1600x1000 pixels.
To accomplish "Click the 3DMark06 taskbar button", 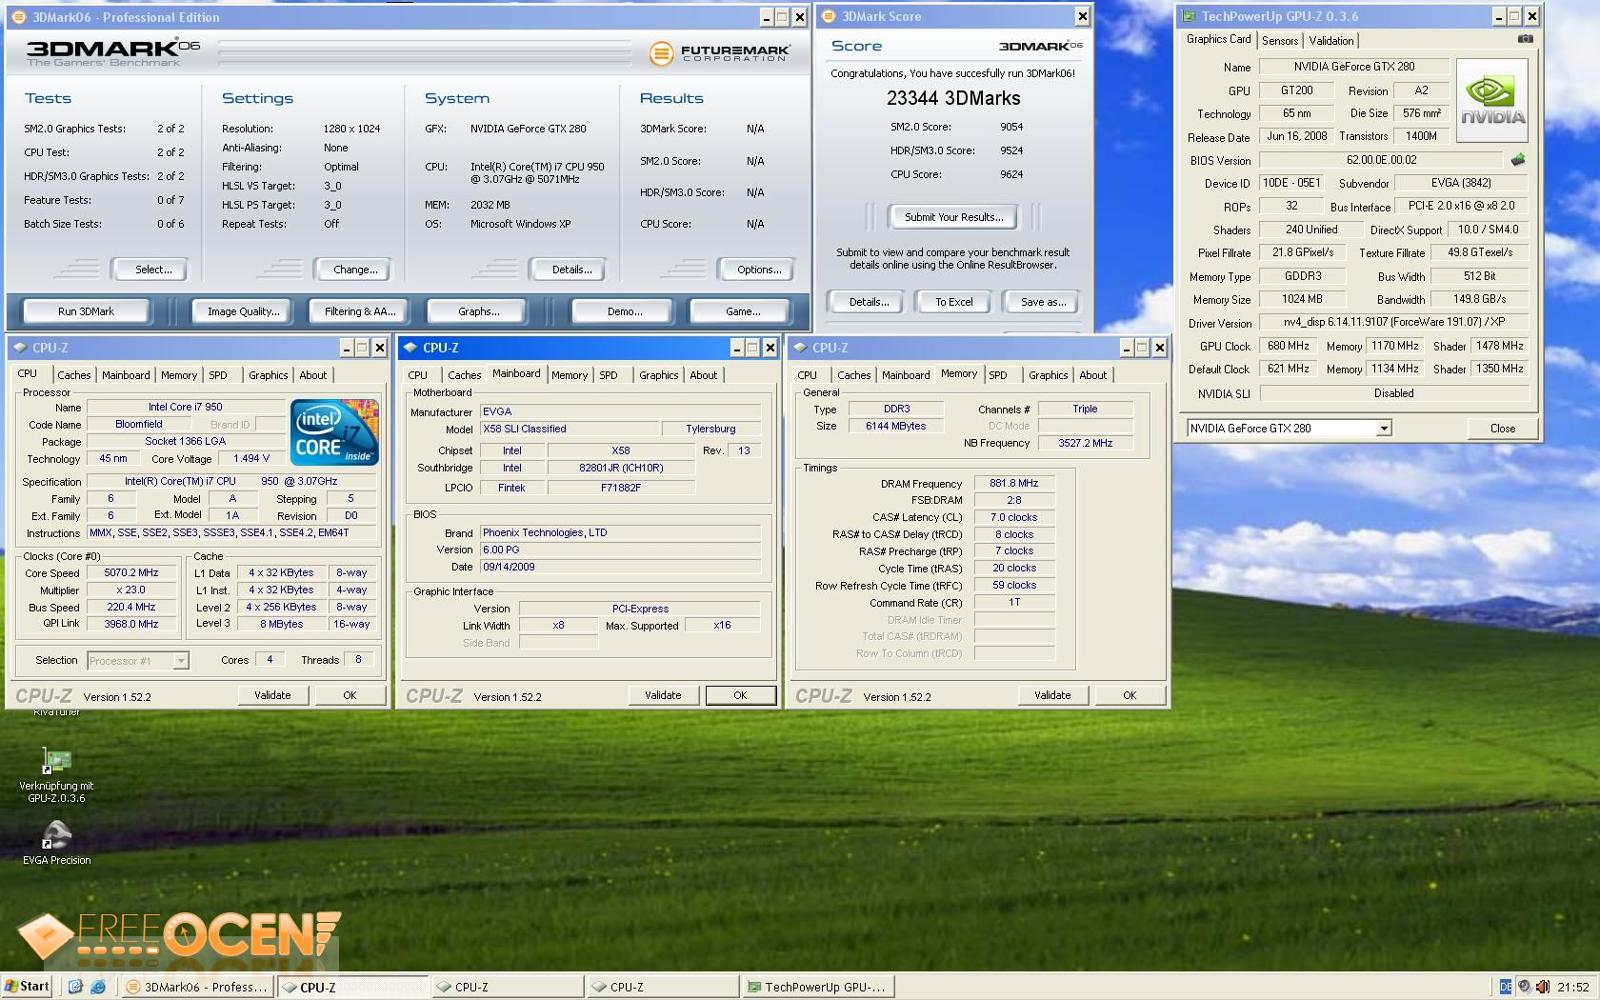I will click(x=197, y=987).
